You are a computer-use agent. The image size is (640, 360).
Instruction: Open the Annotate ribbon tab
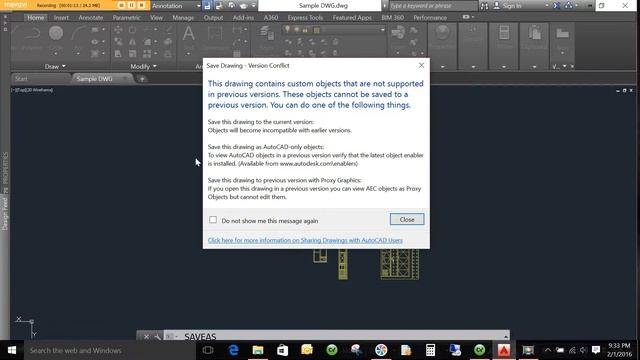point(91,18)
